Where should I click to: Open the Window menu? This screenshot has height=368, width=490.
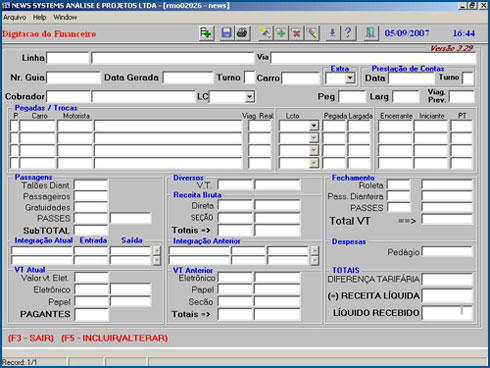tap(65, 17)
